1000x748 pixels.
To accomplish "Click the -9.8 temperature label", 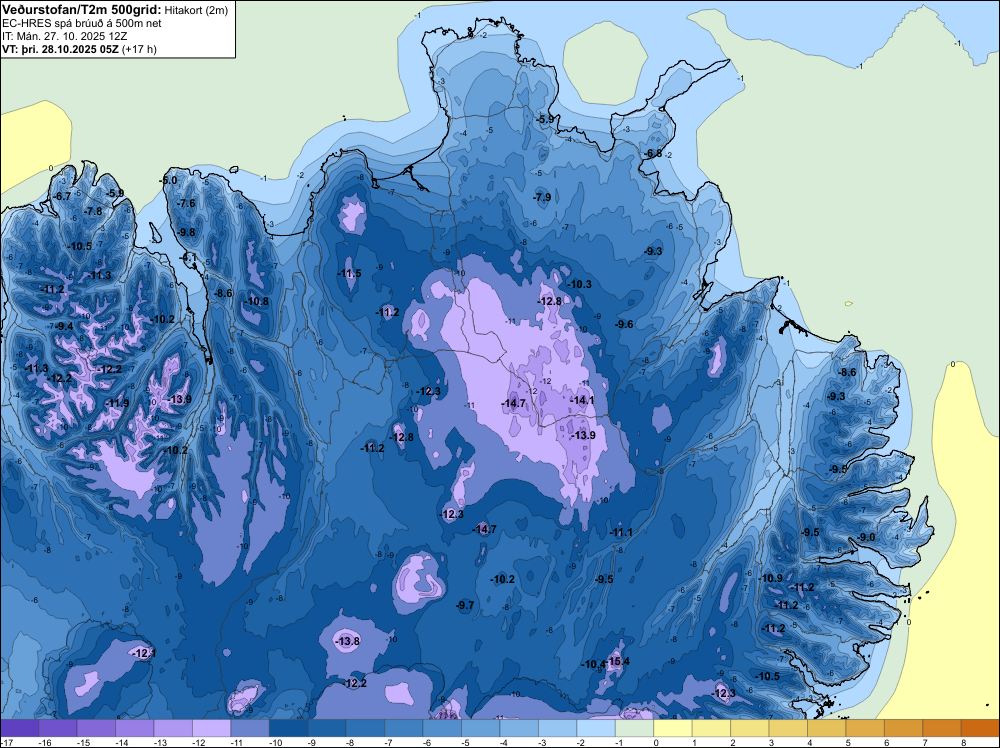I will 186,232.
